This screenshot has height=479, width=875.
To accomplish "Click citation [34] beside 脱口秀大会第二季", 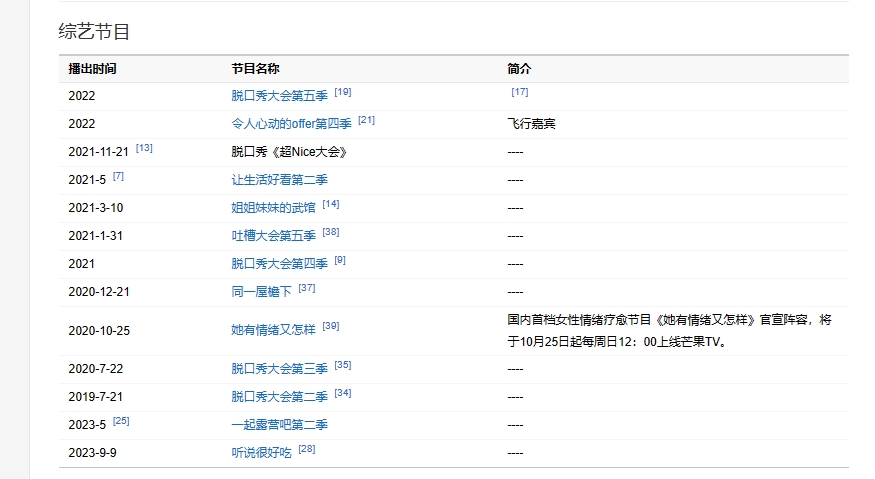I will point(343,392).
